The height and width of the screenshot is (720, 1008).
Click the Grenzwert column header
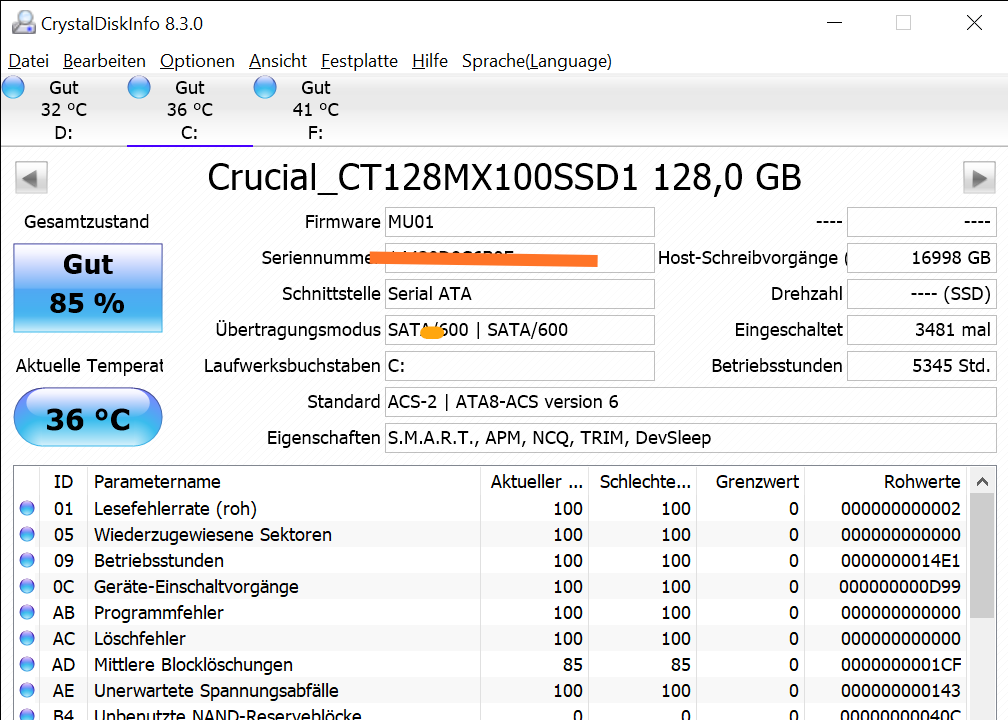(x=750, y=482)
